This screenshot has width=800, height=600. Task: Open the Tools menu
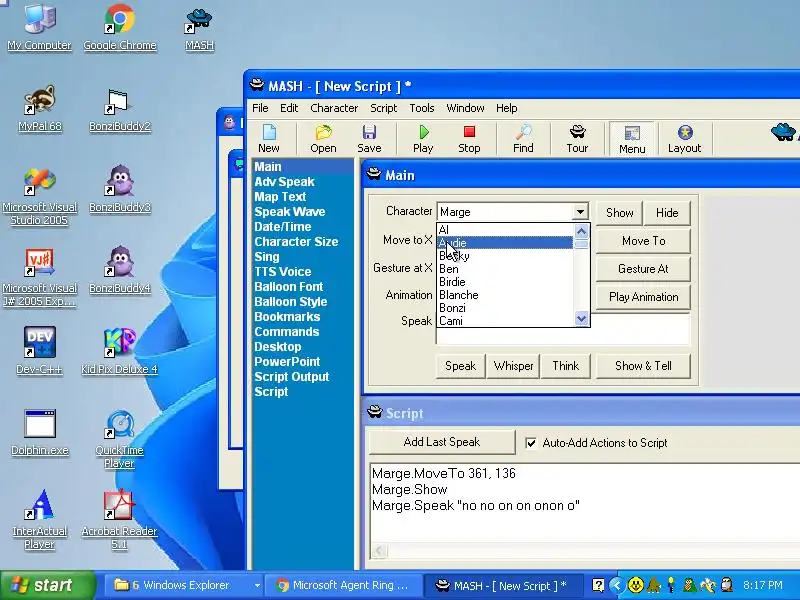422,108
